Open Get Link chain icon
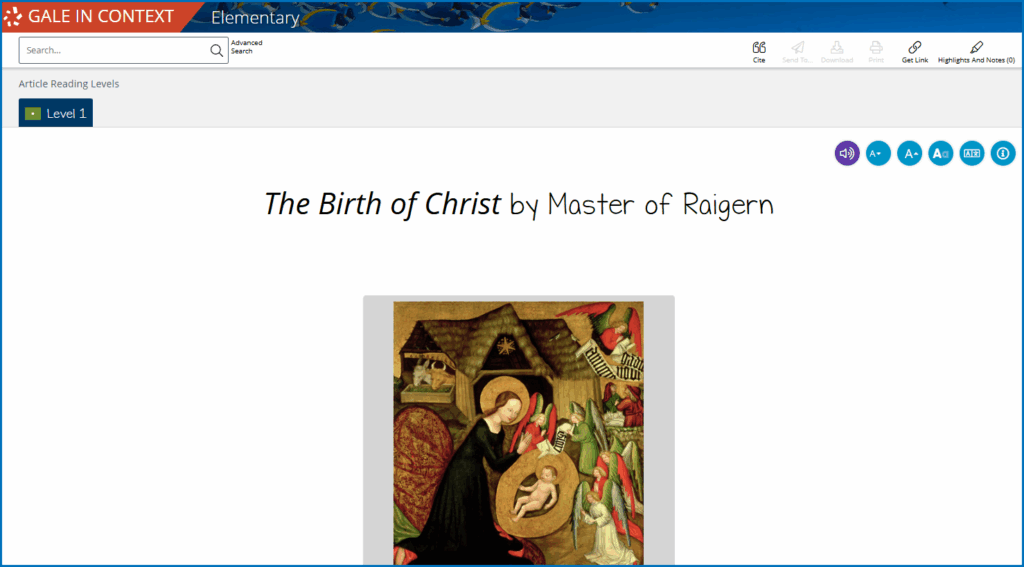Image resolution: width=1024 pixels, height=567 pixels. [x=914, y=47]
